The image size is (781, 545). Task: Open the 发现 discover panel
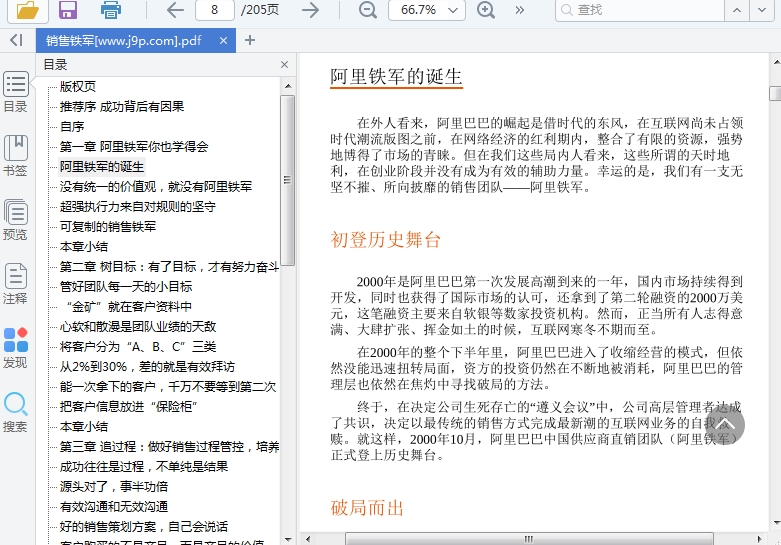pos(15,348)
